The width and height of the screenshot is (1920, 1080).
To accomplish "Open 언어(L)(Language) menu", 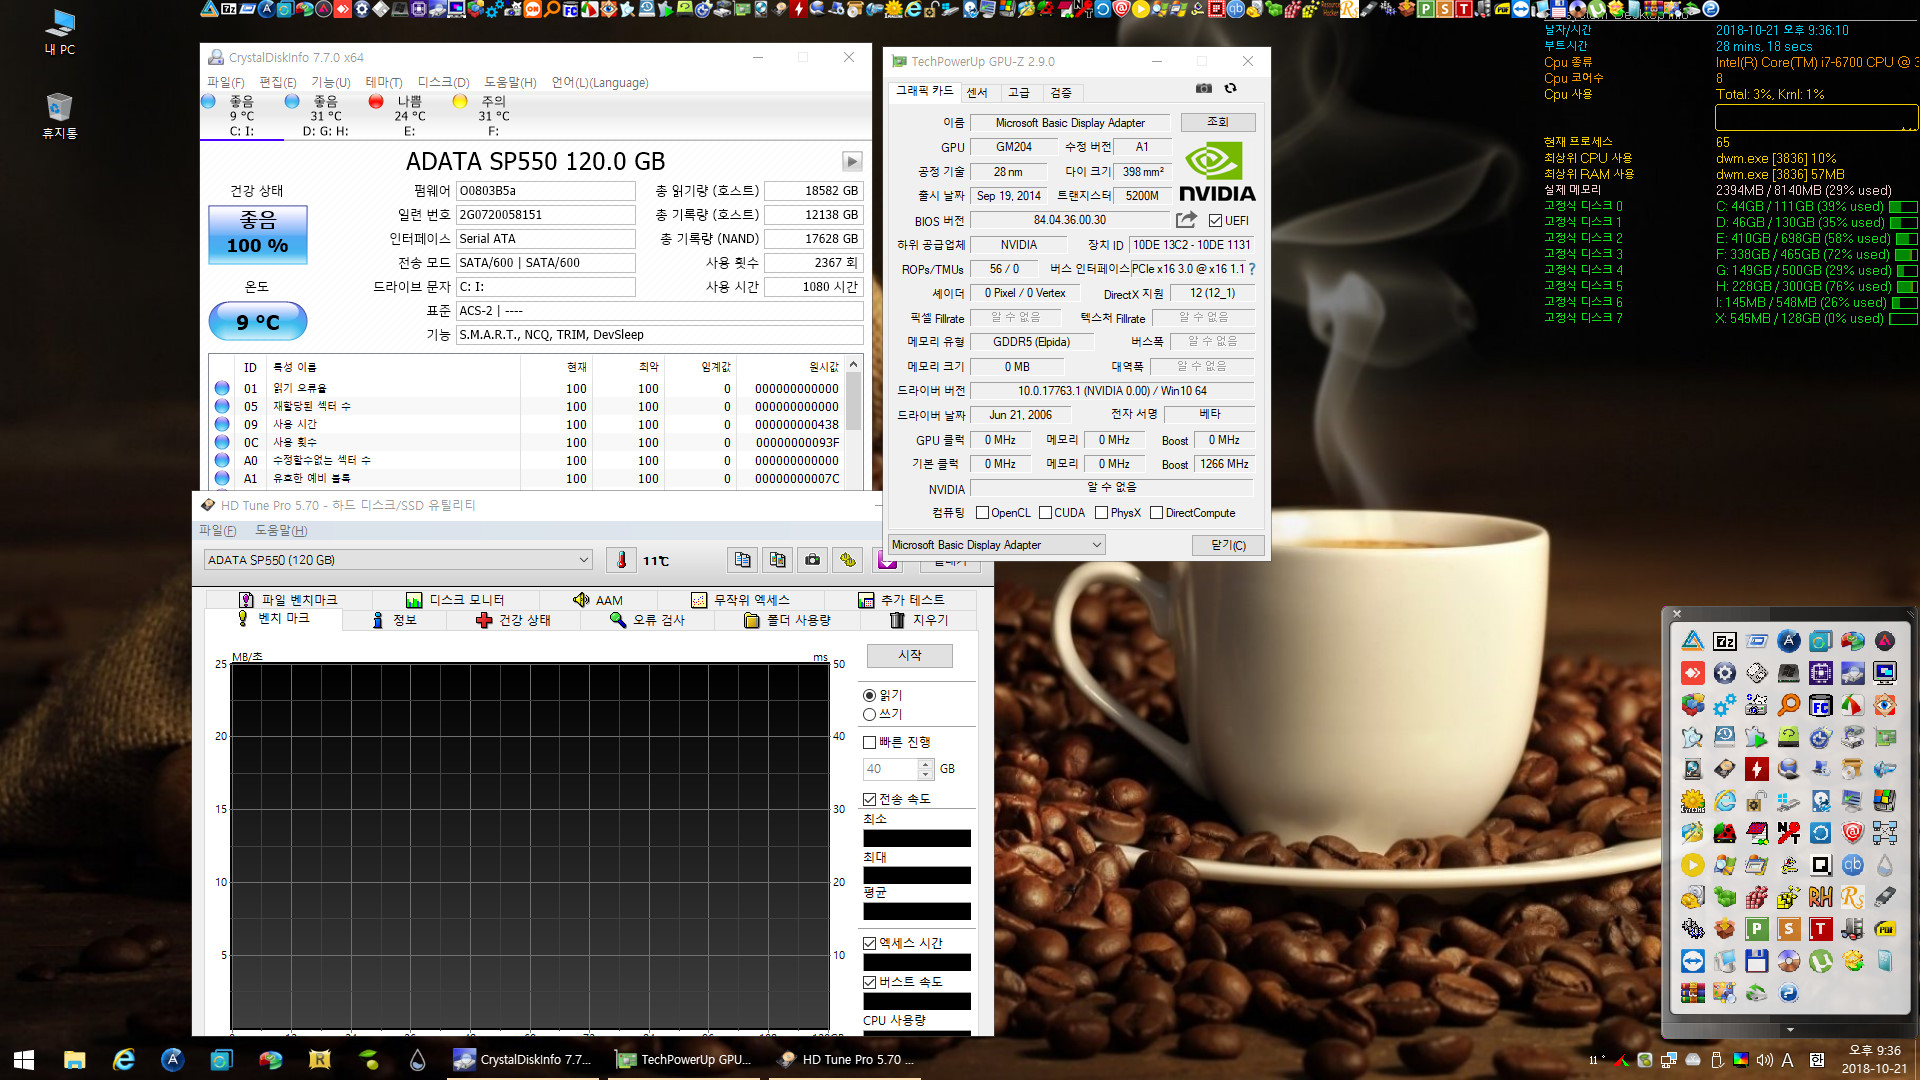I will 600,82.
